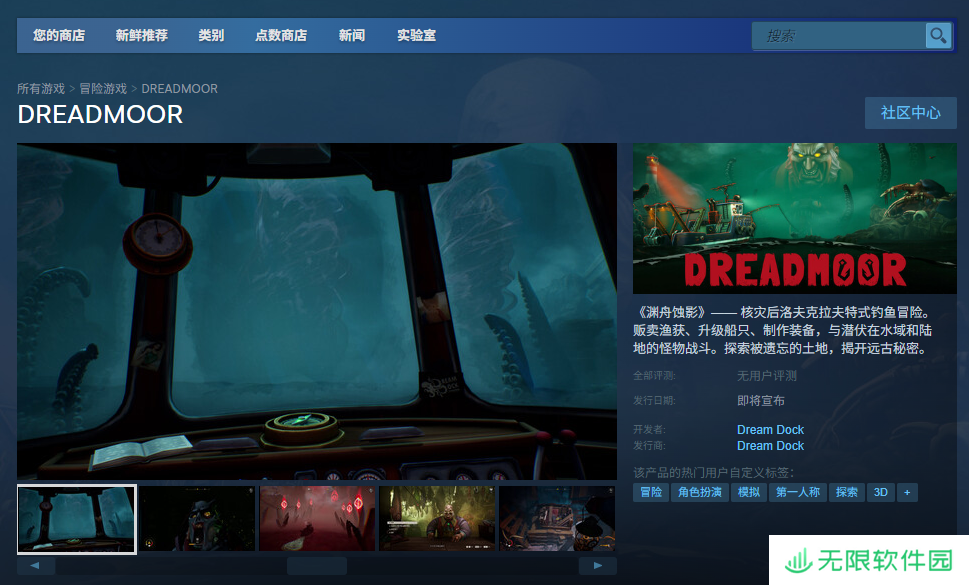Click the DREADMOOR capsule header image
969x585 pixels.
point(795,219)
